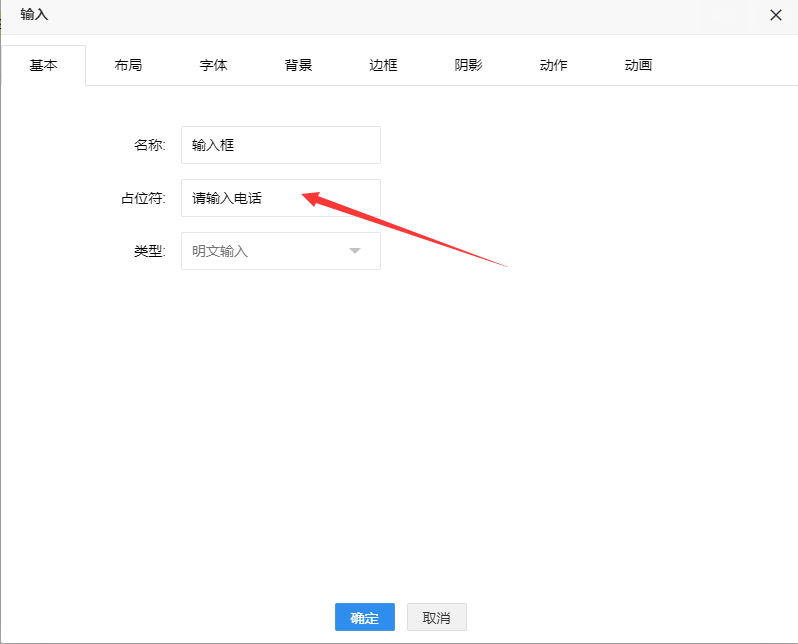Select the 字体 tab
This screenshot has height=644, width=798.
[213, 65]
